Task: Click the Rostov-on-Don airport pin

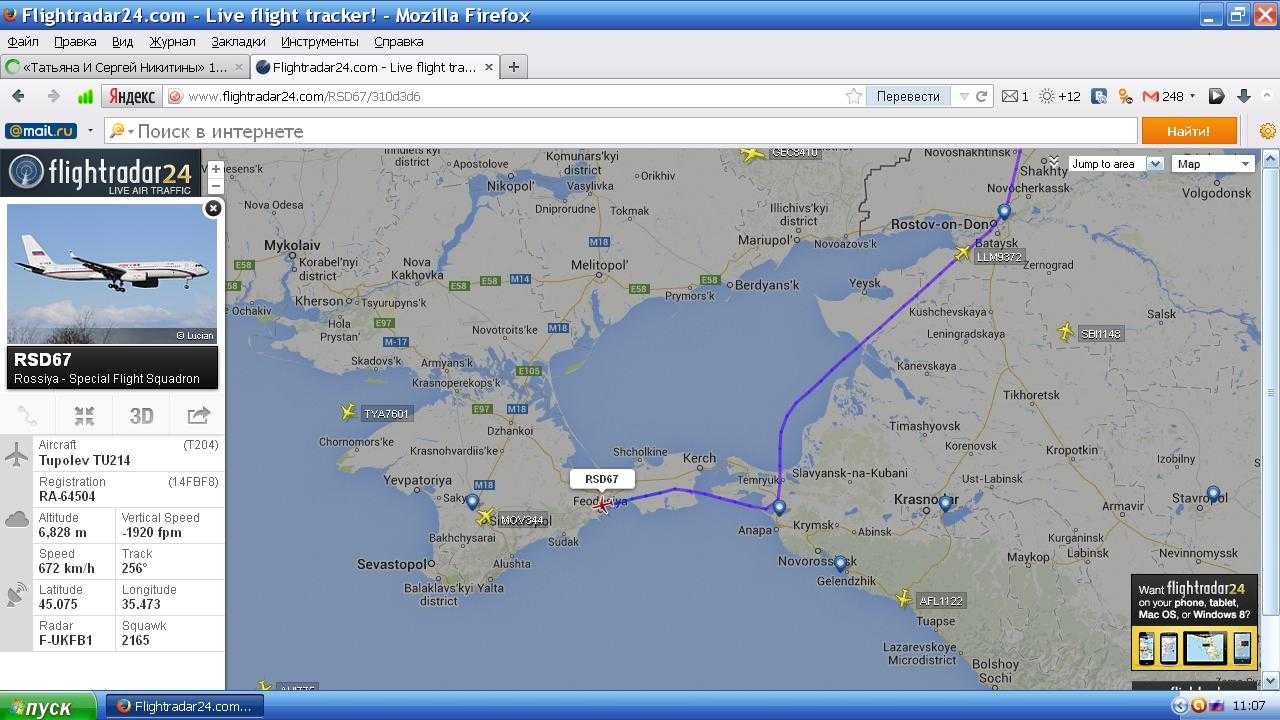Action: click(x=1003, y=212)
